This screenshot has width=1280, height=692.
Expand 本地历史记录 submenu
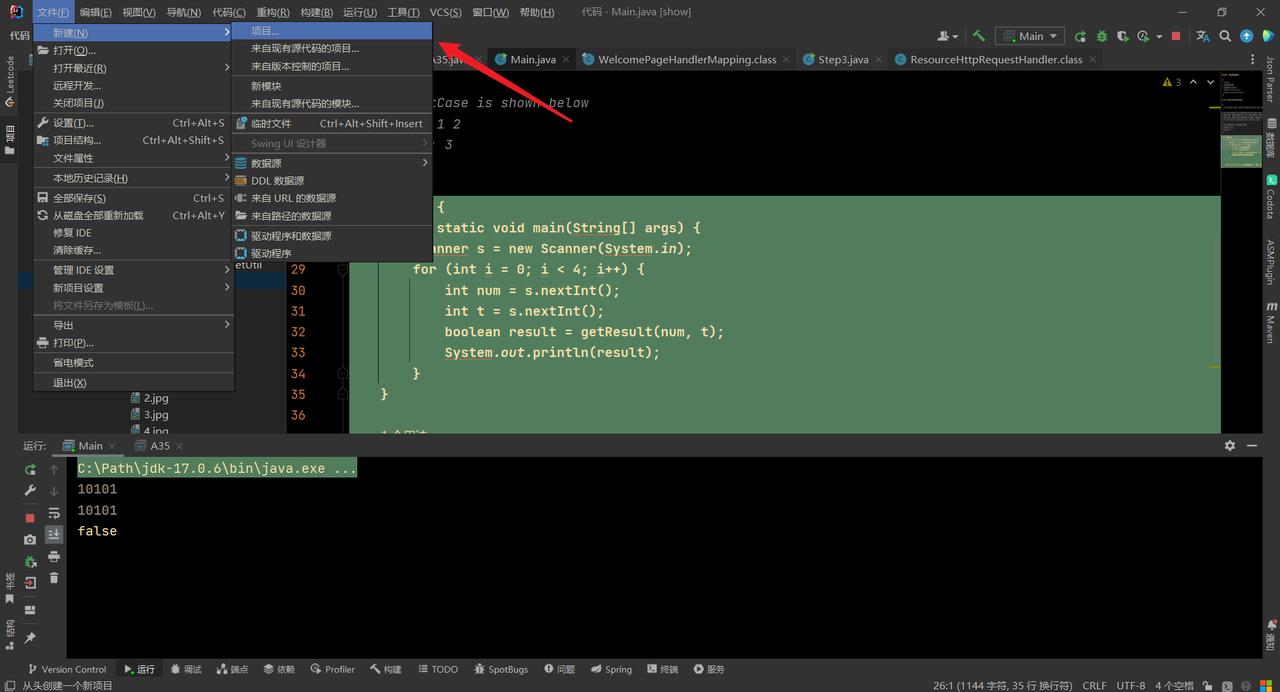click(x=134, y=178)
